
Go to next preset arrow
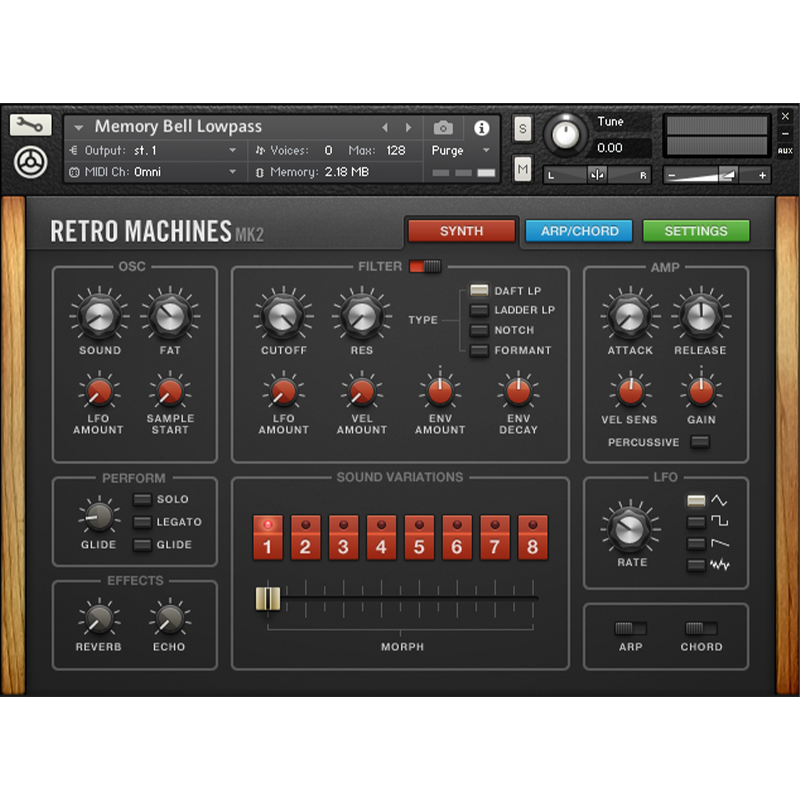[x=408, y=128]
